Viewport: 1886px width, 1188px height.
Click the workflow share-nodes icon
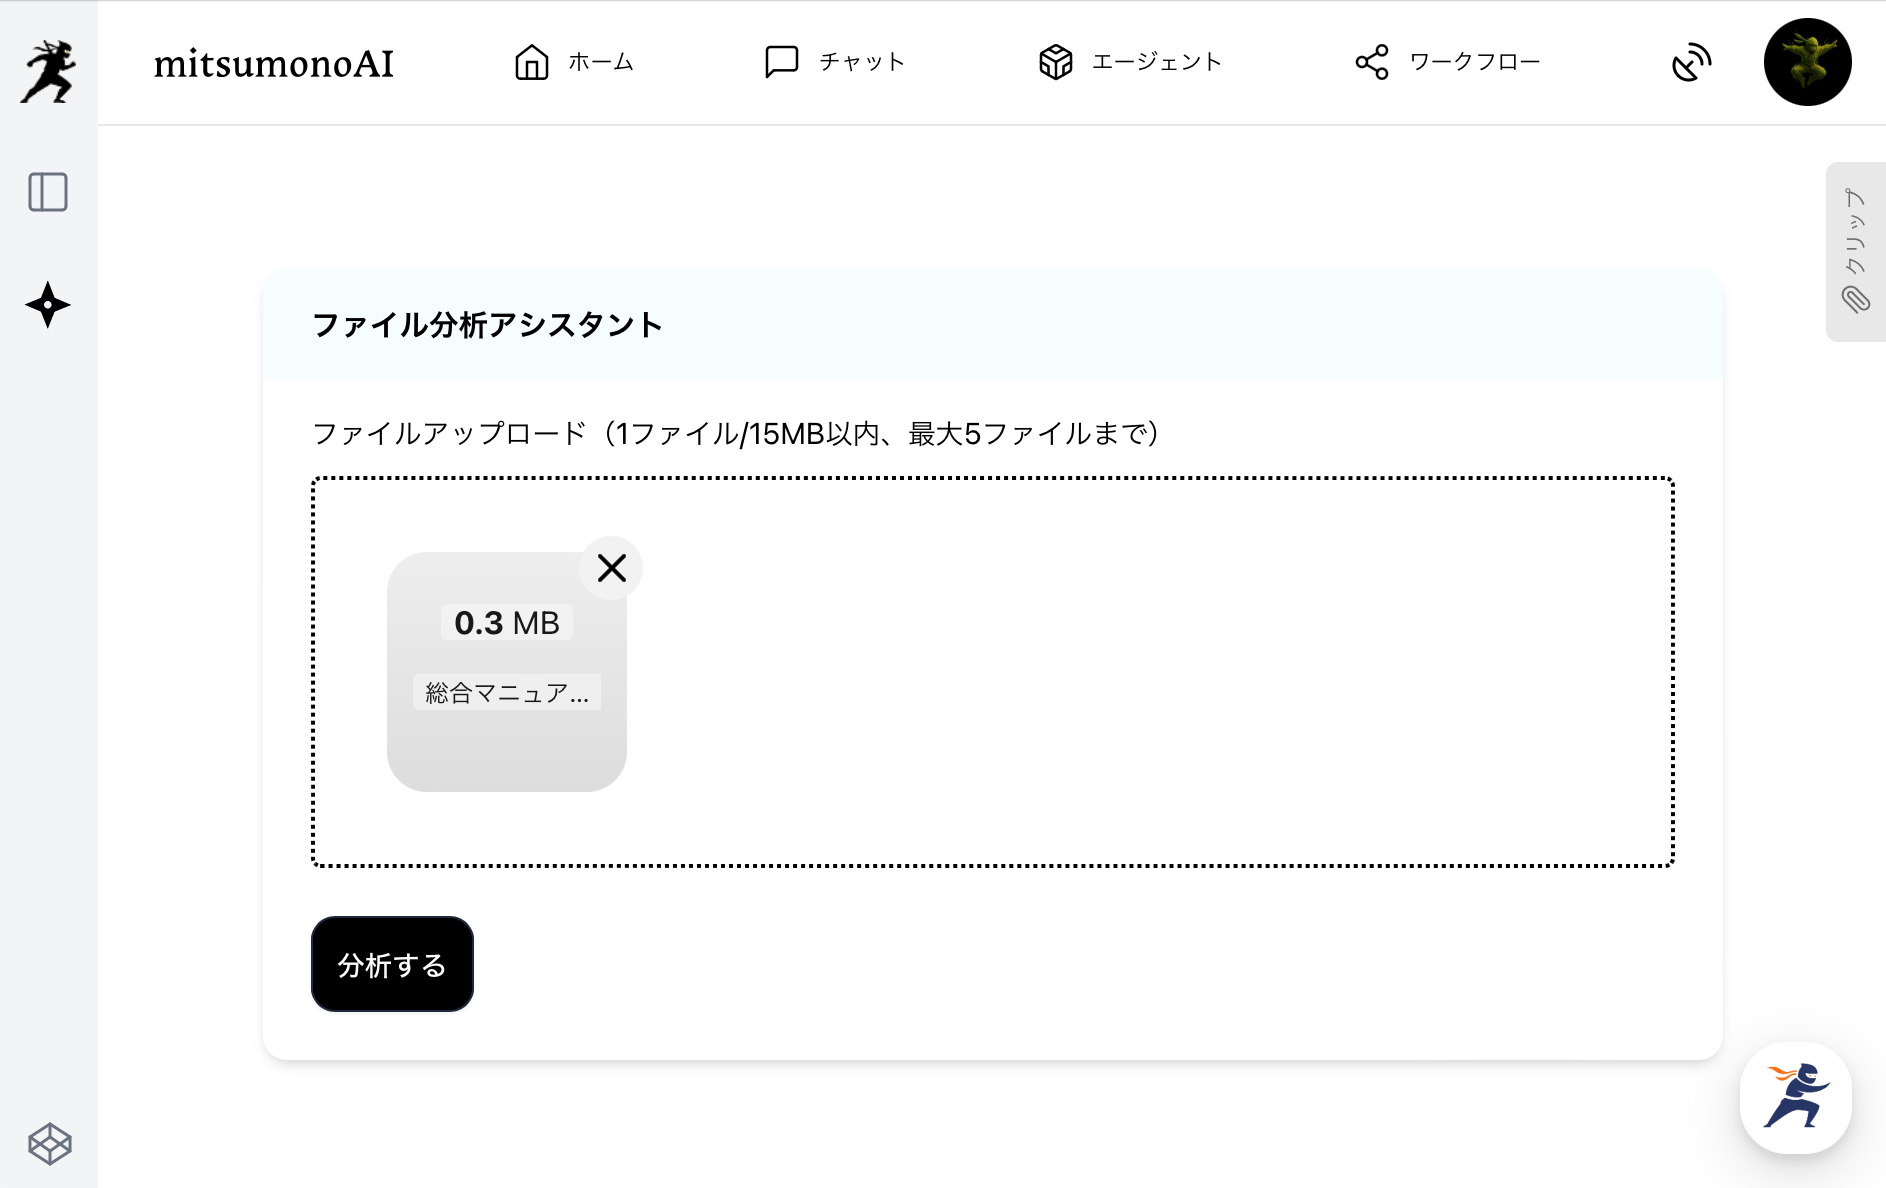click(x=1372, y=62)
